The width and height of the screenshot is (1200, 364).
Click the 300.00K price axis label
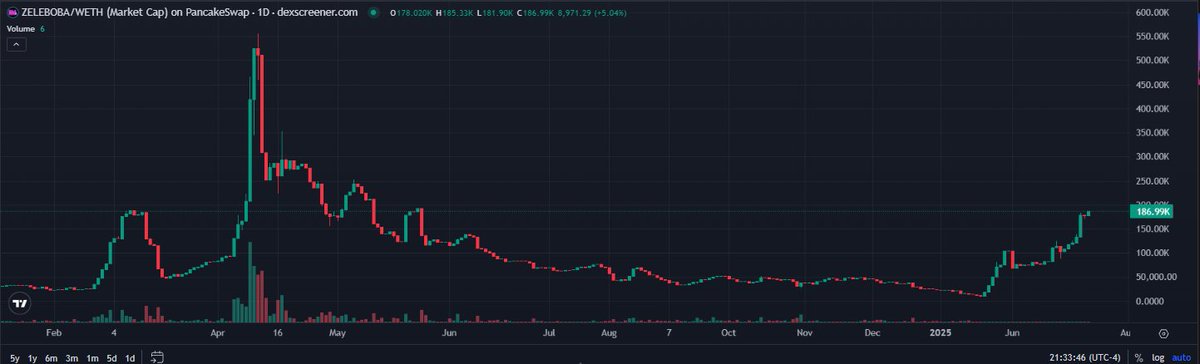pos(1153,157)
